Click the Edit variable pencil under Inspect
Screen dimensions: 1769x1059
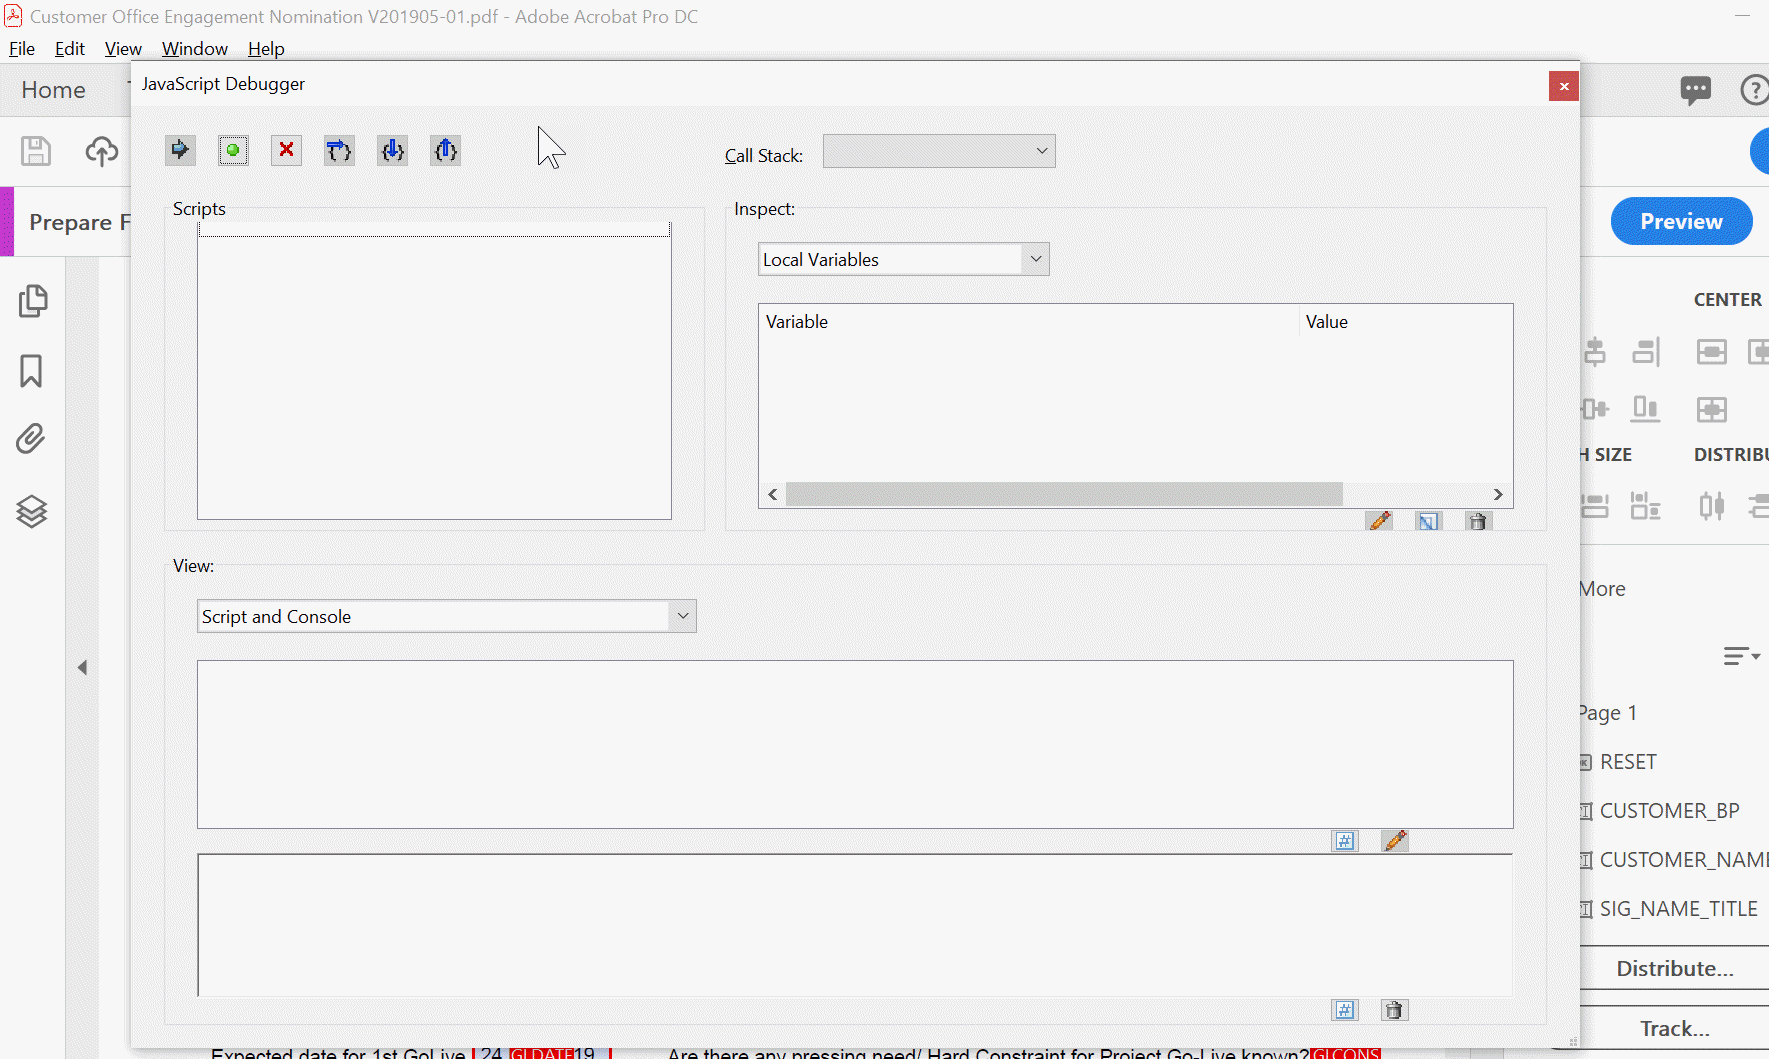coord(1380,521)
